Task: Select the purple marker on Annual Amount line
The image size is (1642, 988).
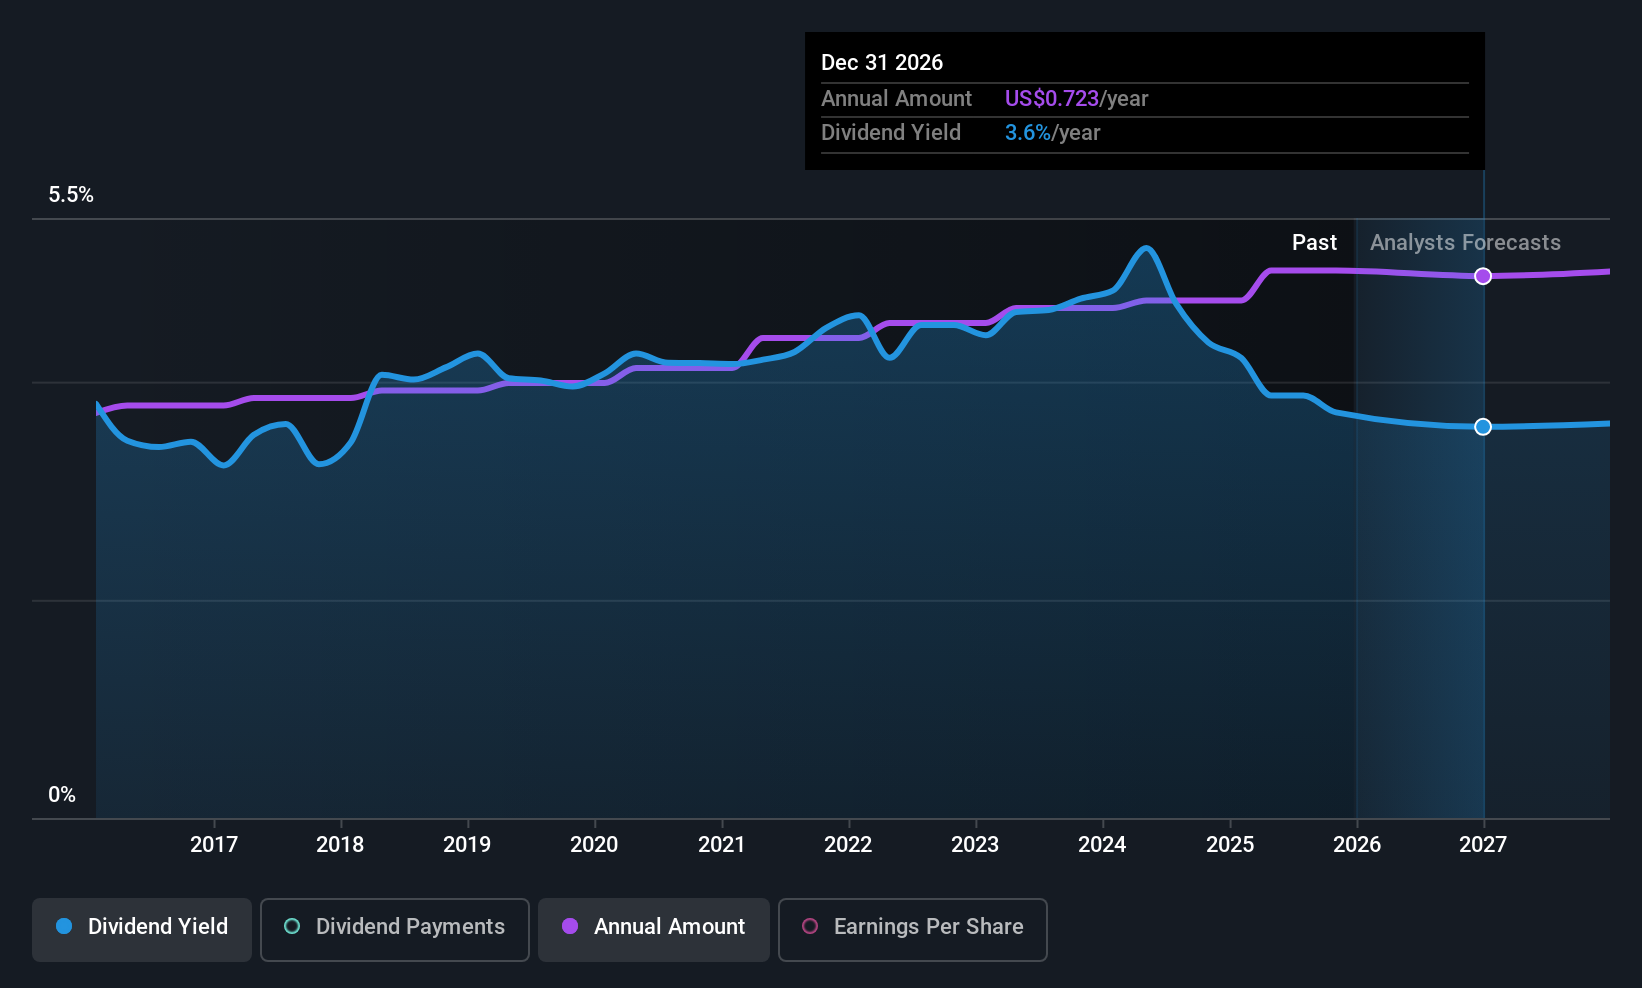Action: point(1483,276)
